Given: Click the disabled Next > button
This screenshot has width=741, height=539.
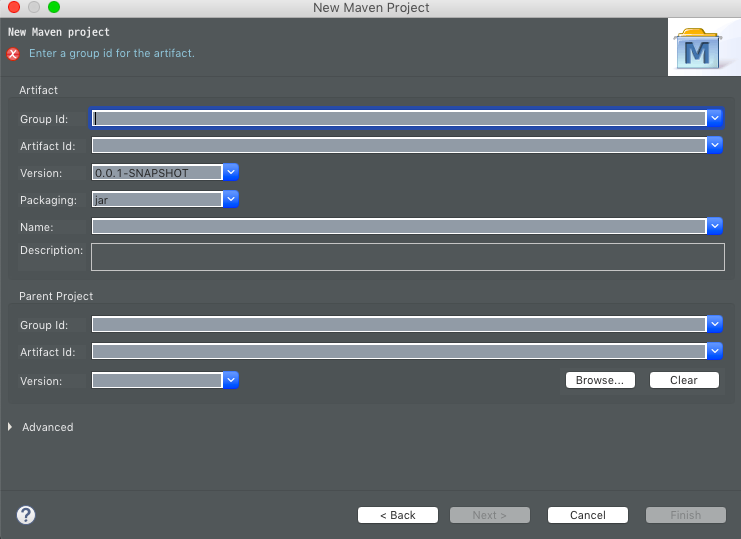Looking at the screenshot, I should 490,515.
